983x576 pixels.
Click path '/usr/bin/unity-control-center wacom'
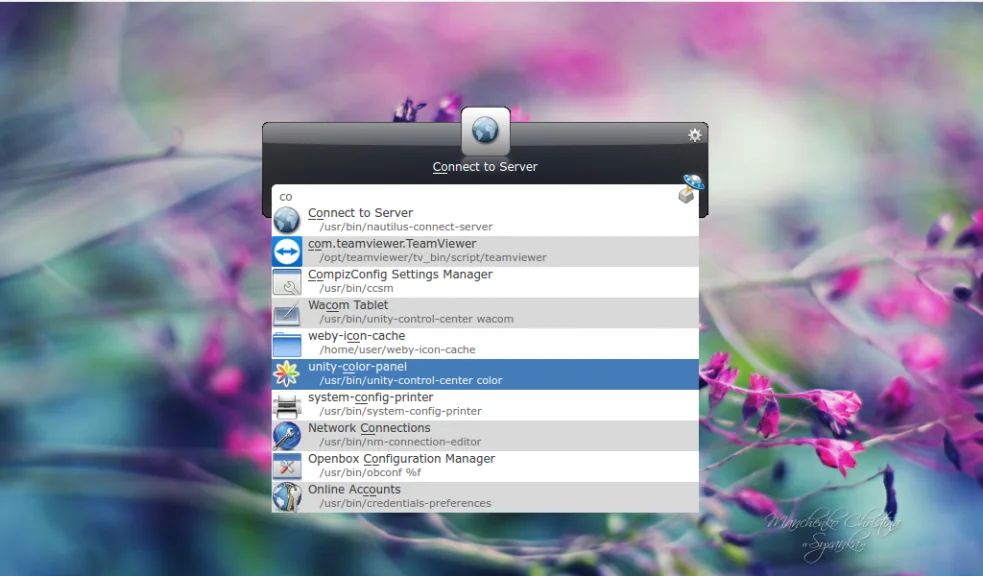417,319
